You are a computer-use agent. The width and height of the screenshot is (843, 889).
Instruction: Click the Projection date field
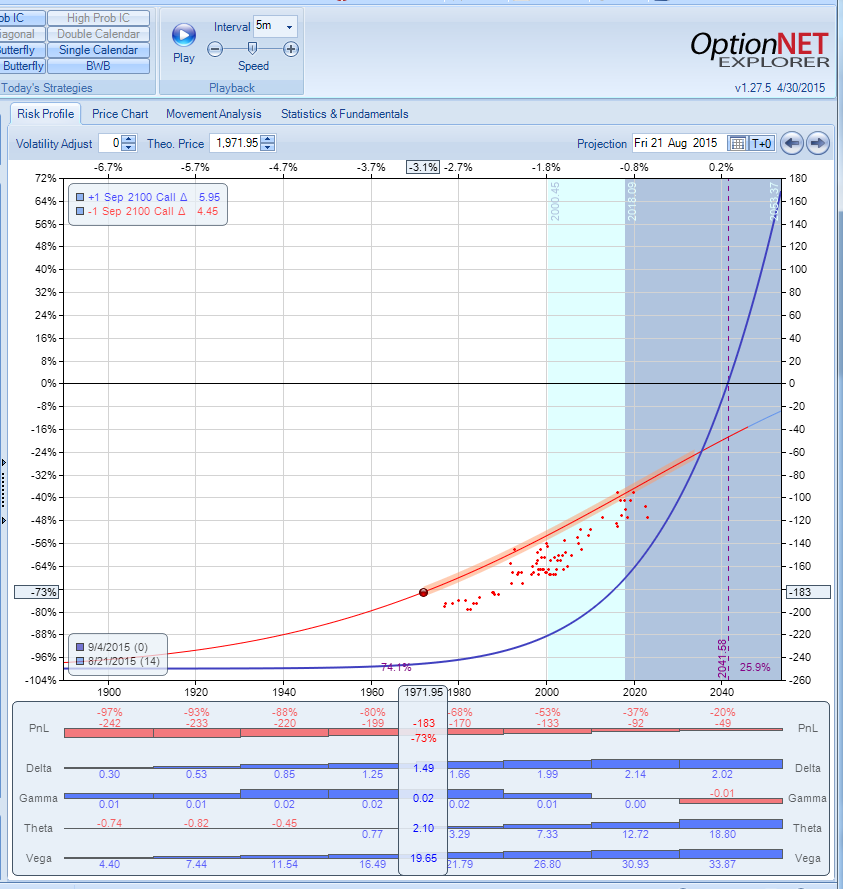(x=679, y=143)
